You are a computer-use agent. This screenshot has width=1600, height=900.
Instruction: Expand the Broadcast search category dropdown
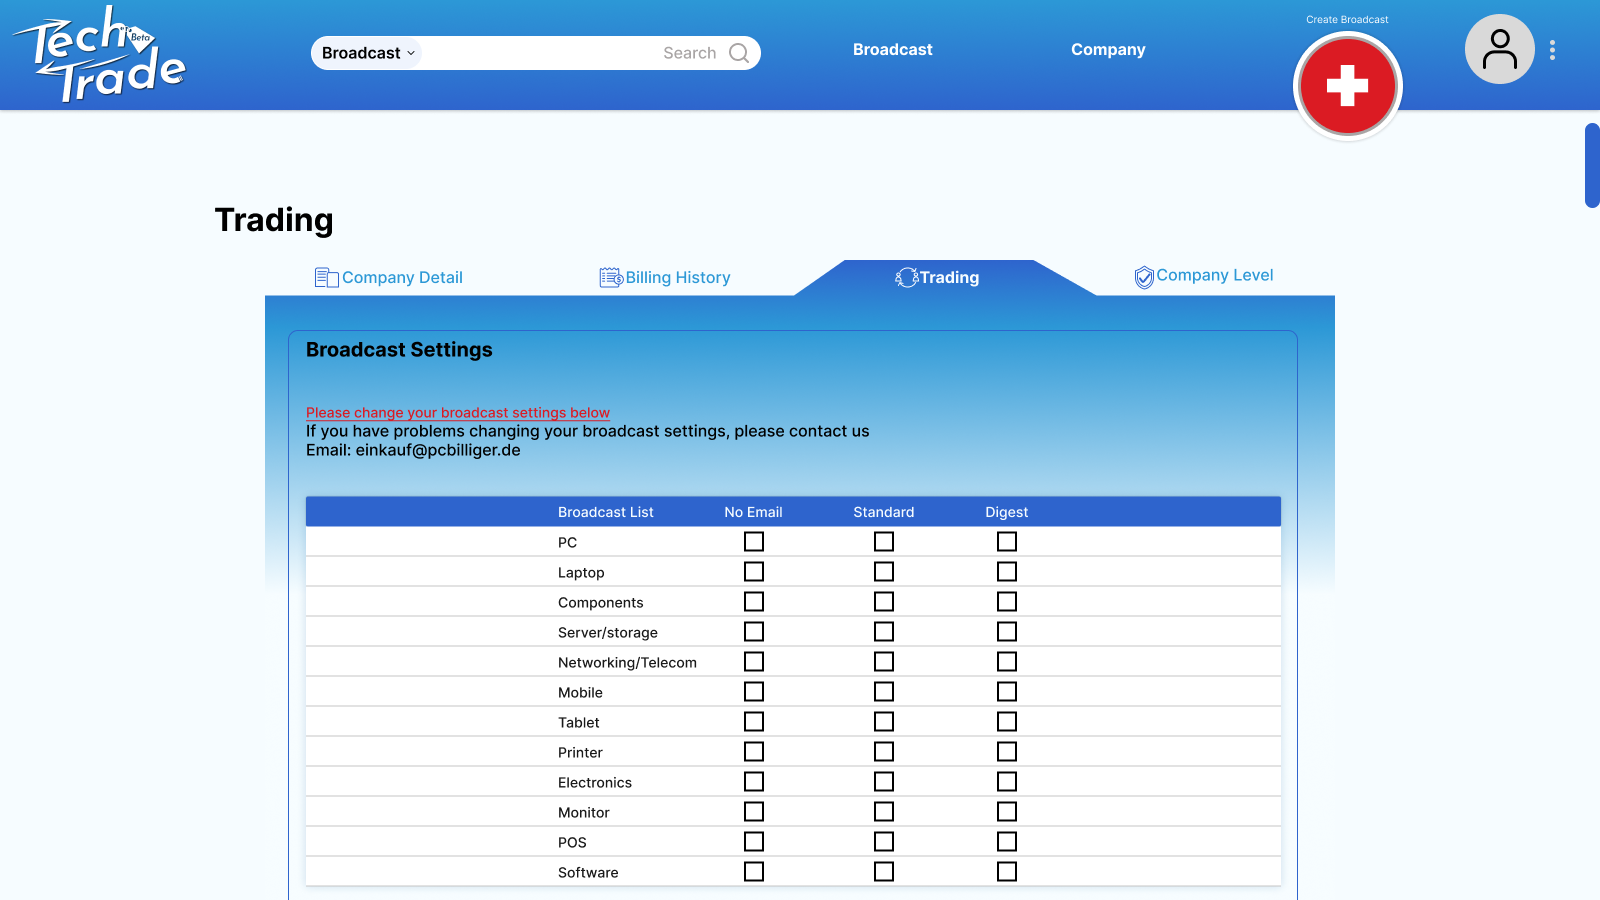pos(368,53)
